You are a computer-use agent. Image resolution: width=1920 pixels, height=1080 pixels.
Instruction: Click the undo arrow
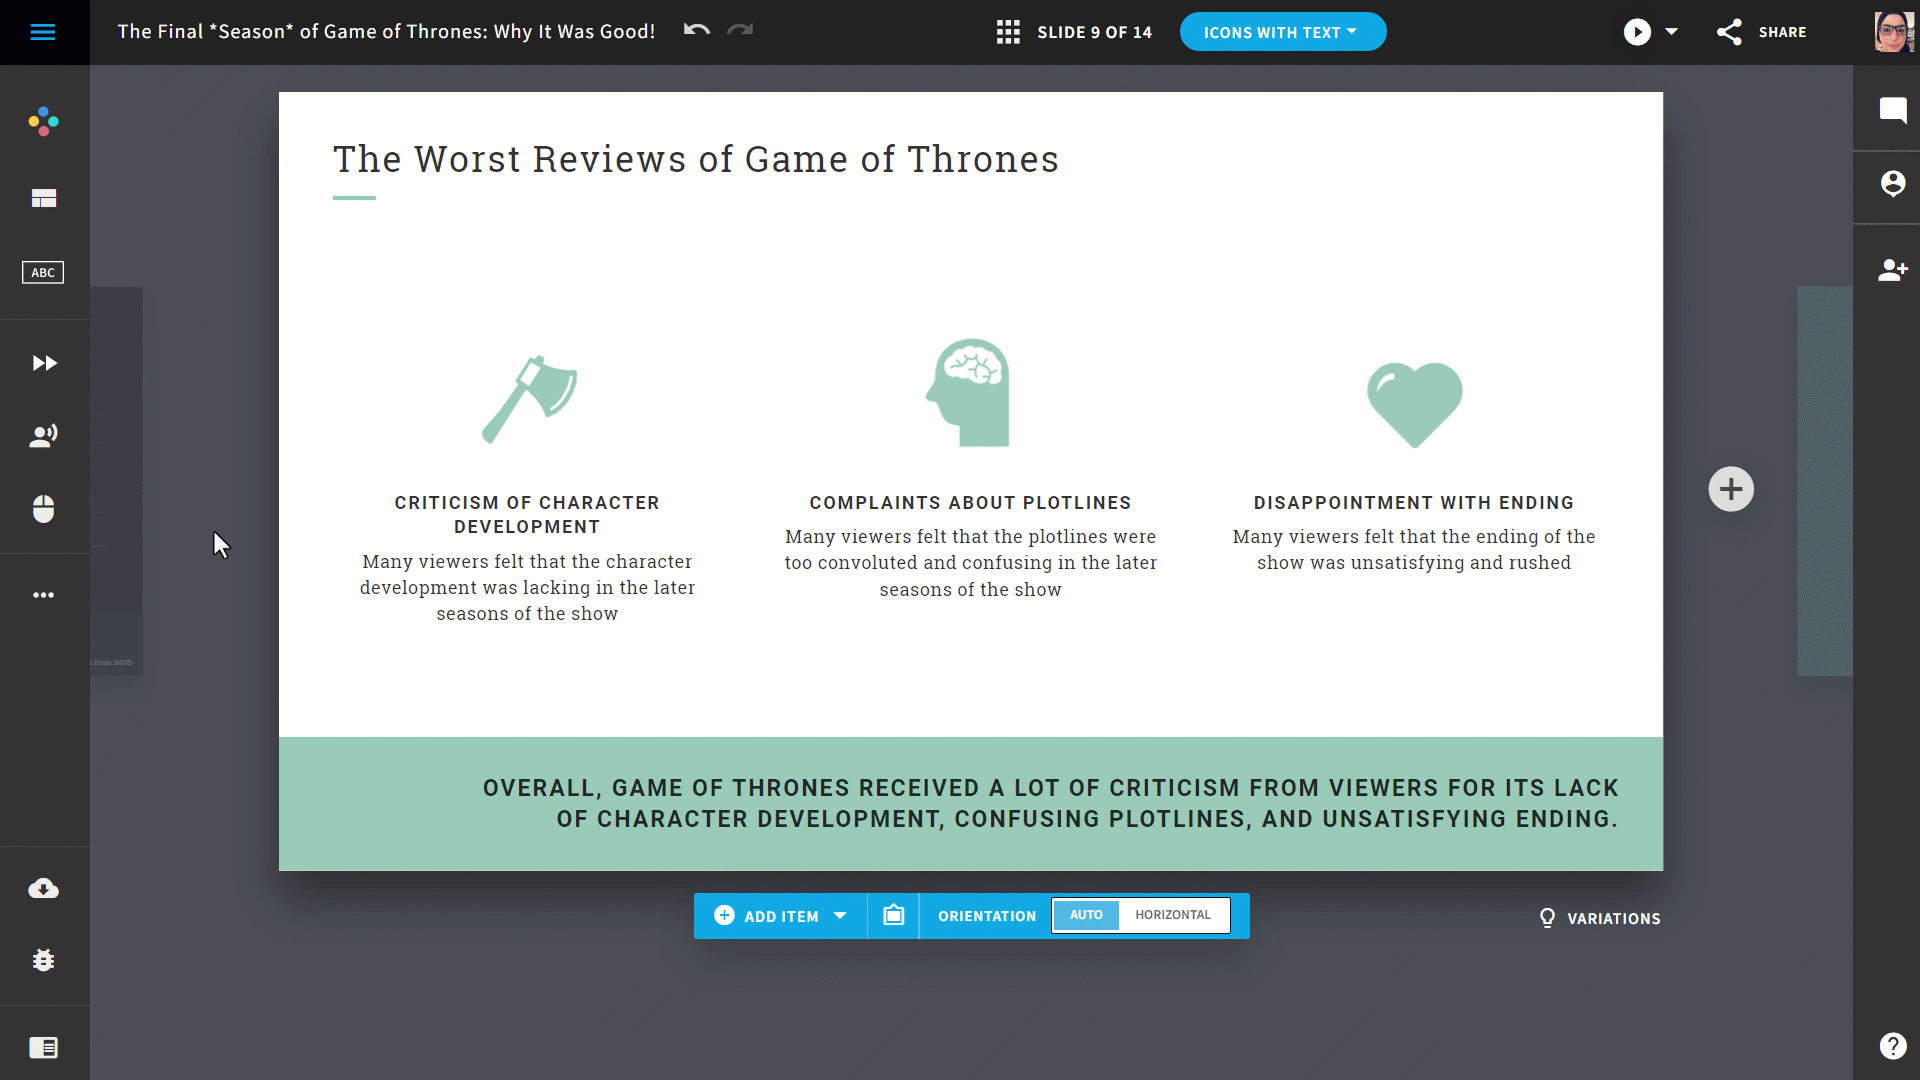tap(697, 30)
